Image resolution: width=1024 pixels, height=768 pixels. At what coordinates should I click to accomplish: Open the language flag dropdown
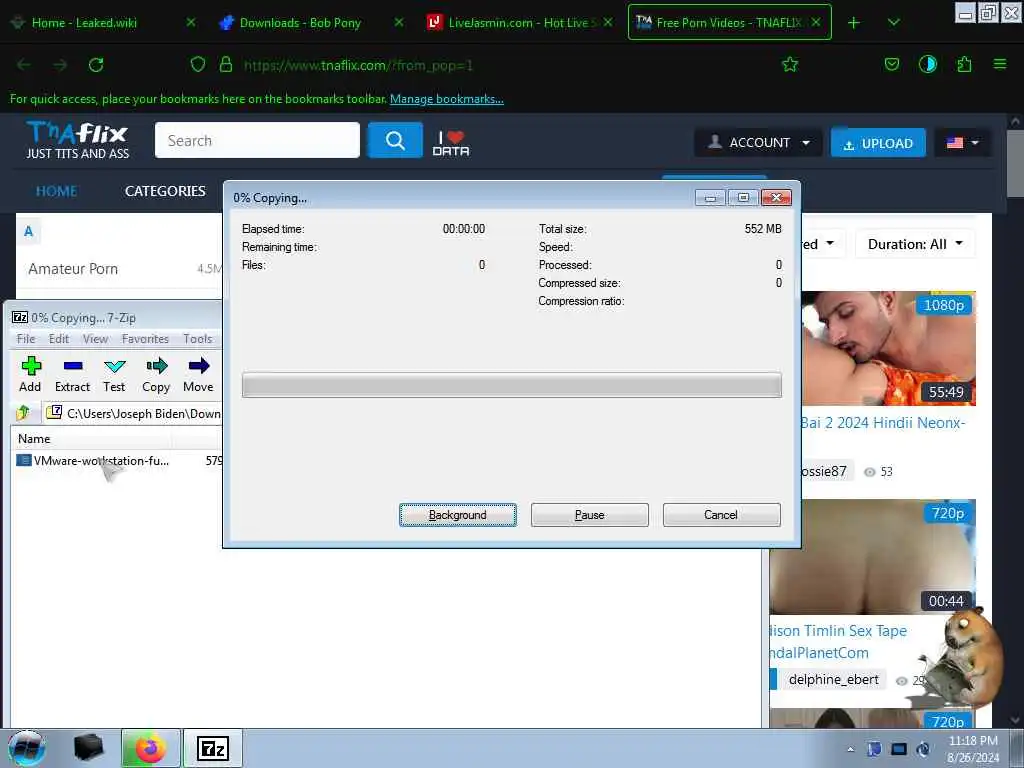963,142
